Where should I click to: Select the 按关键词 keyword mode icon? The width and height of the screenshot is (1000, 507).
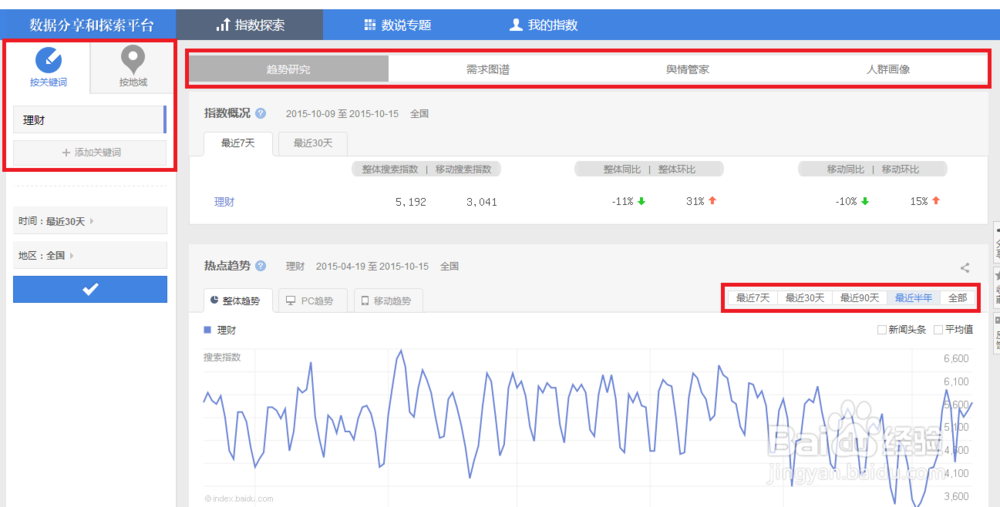point(48,61)
